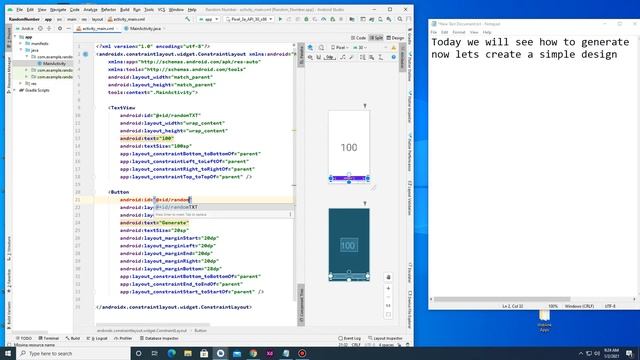Open the API 30 version dropdown in design toolbar
The image size is (640, 360).
tap(360, 48)
